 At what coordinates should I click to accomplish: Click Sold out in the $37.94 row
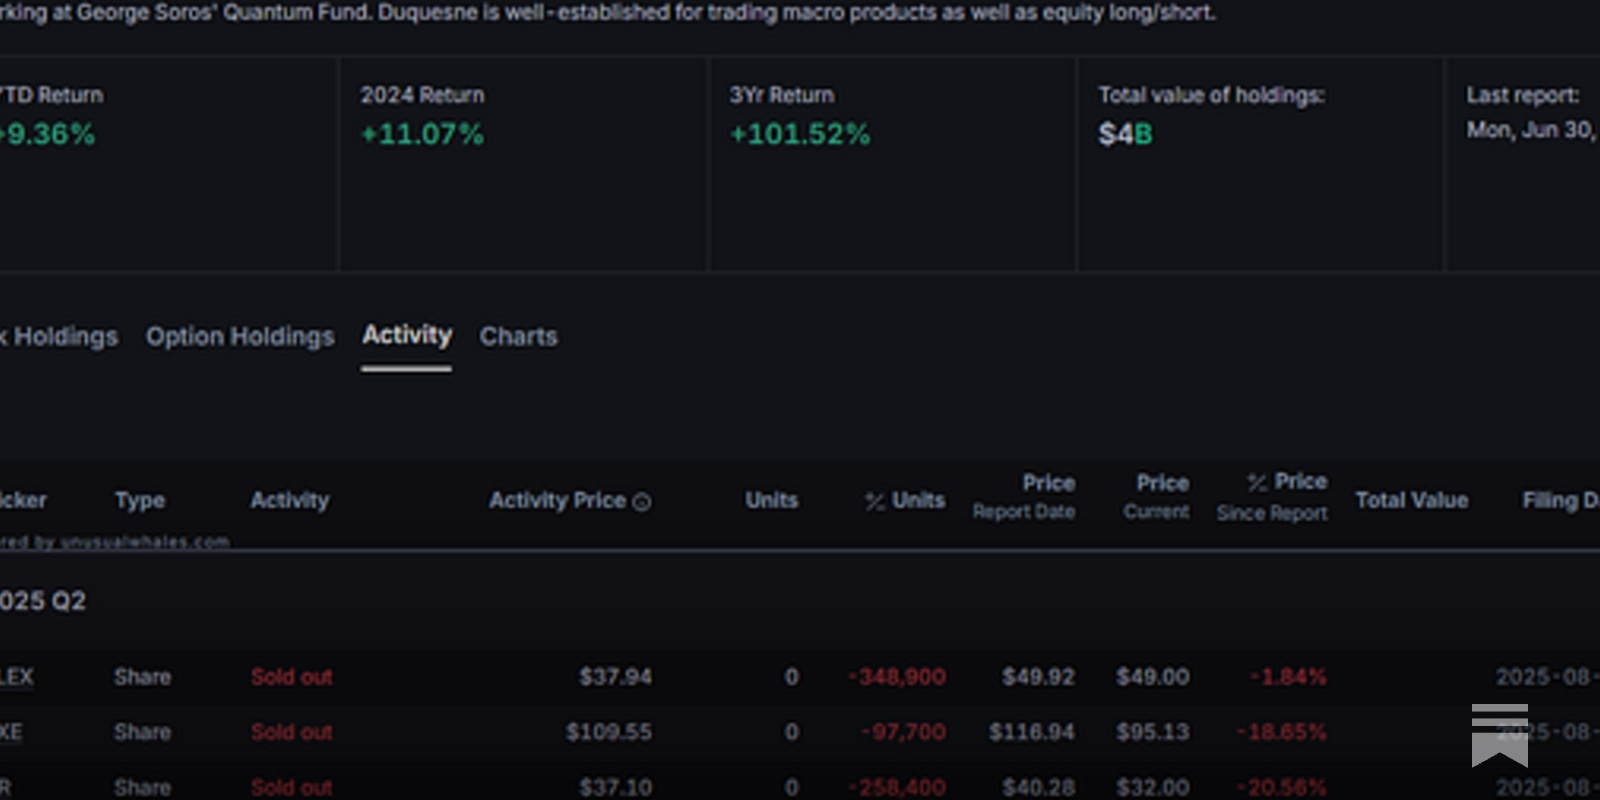[x=291, y=677]
